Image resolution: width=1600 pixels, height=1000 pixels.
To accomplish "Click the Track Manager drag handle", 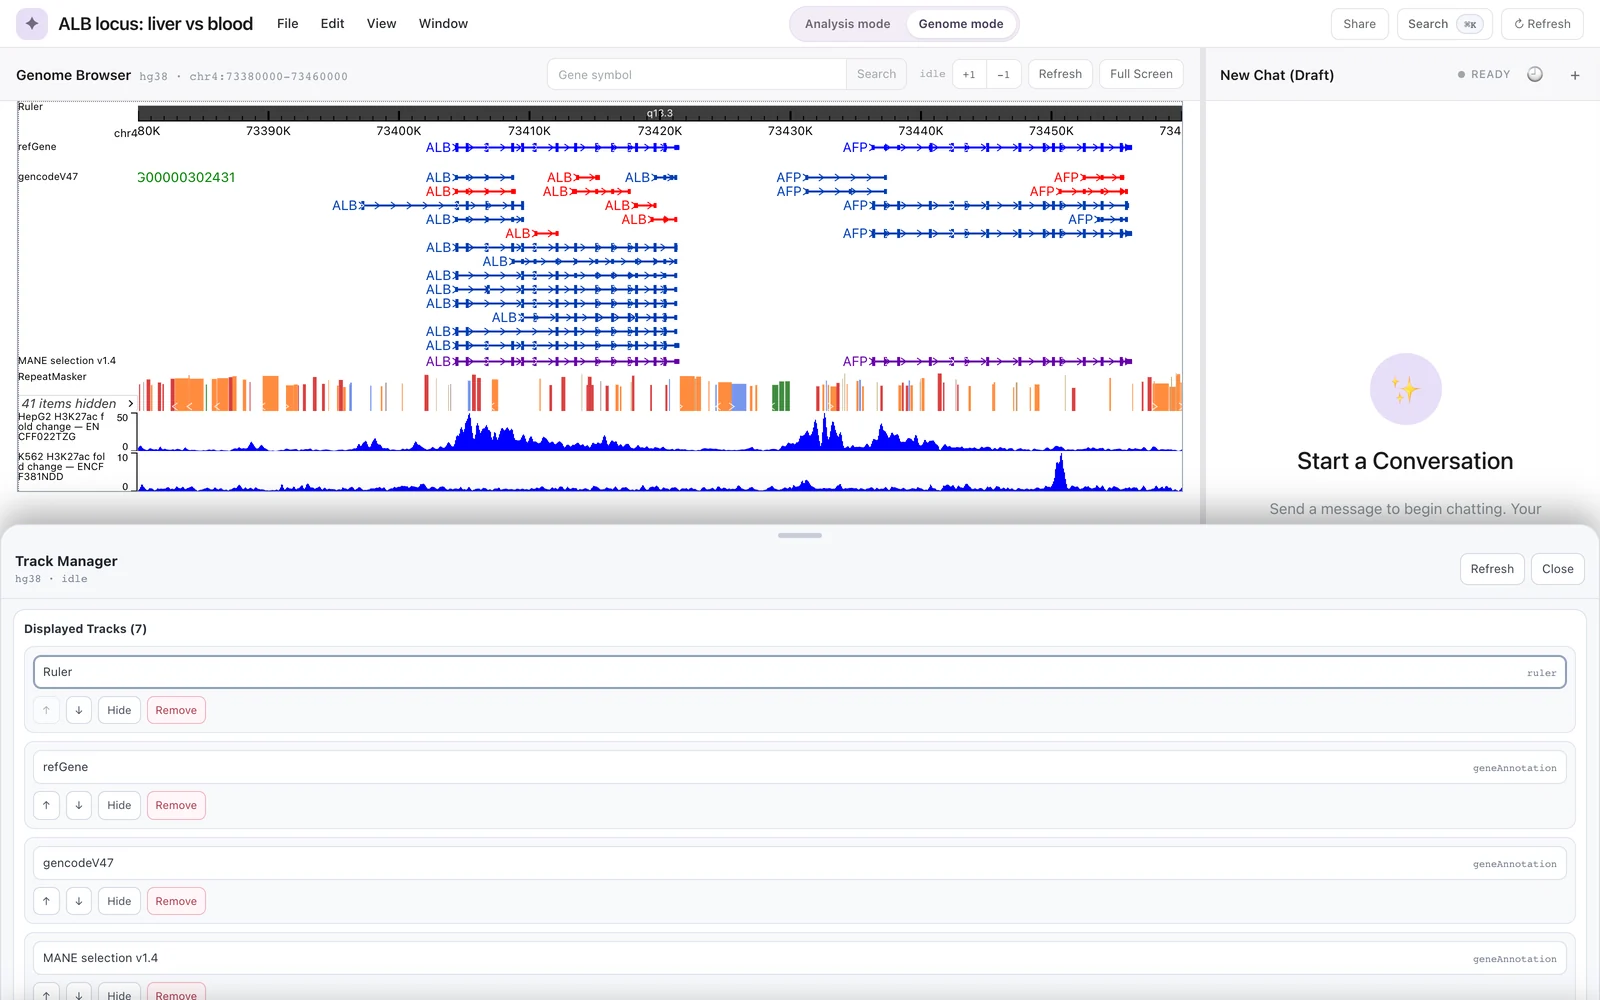I will pyautogui.click(x=800, y=535).
